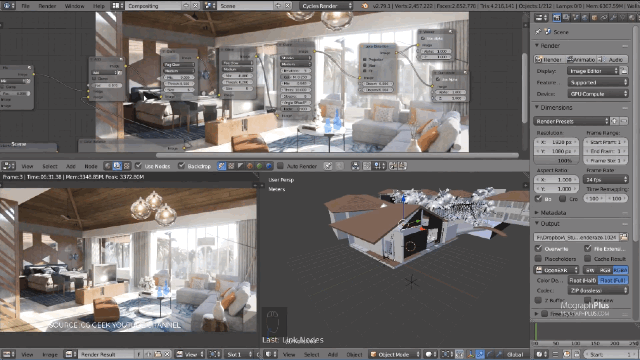This screenshot has height=360, width=640.
Task: Select the World properties tab icon
Action: coord(585,18)
